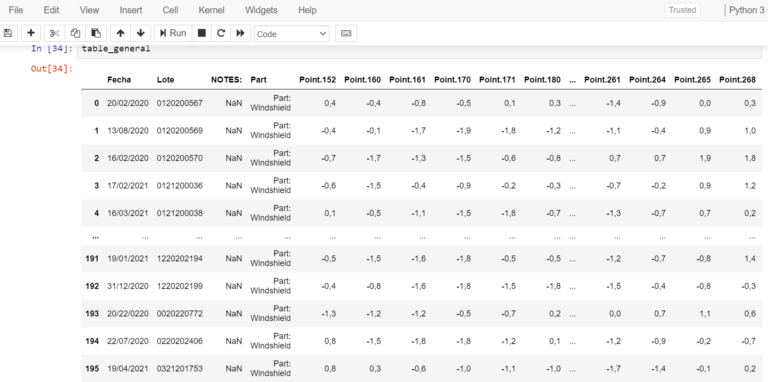Restart and run all cells with the fast-forward icon

point(240,33)
